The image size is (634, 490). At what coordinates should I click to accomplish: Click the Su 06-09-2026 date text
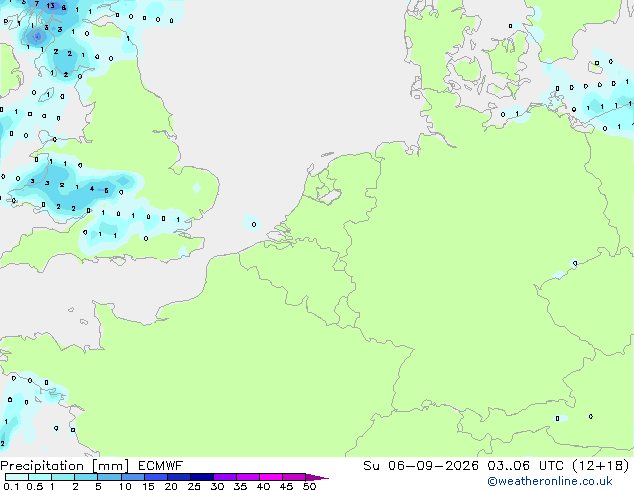point(421,466)
